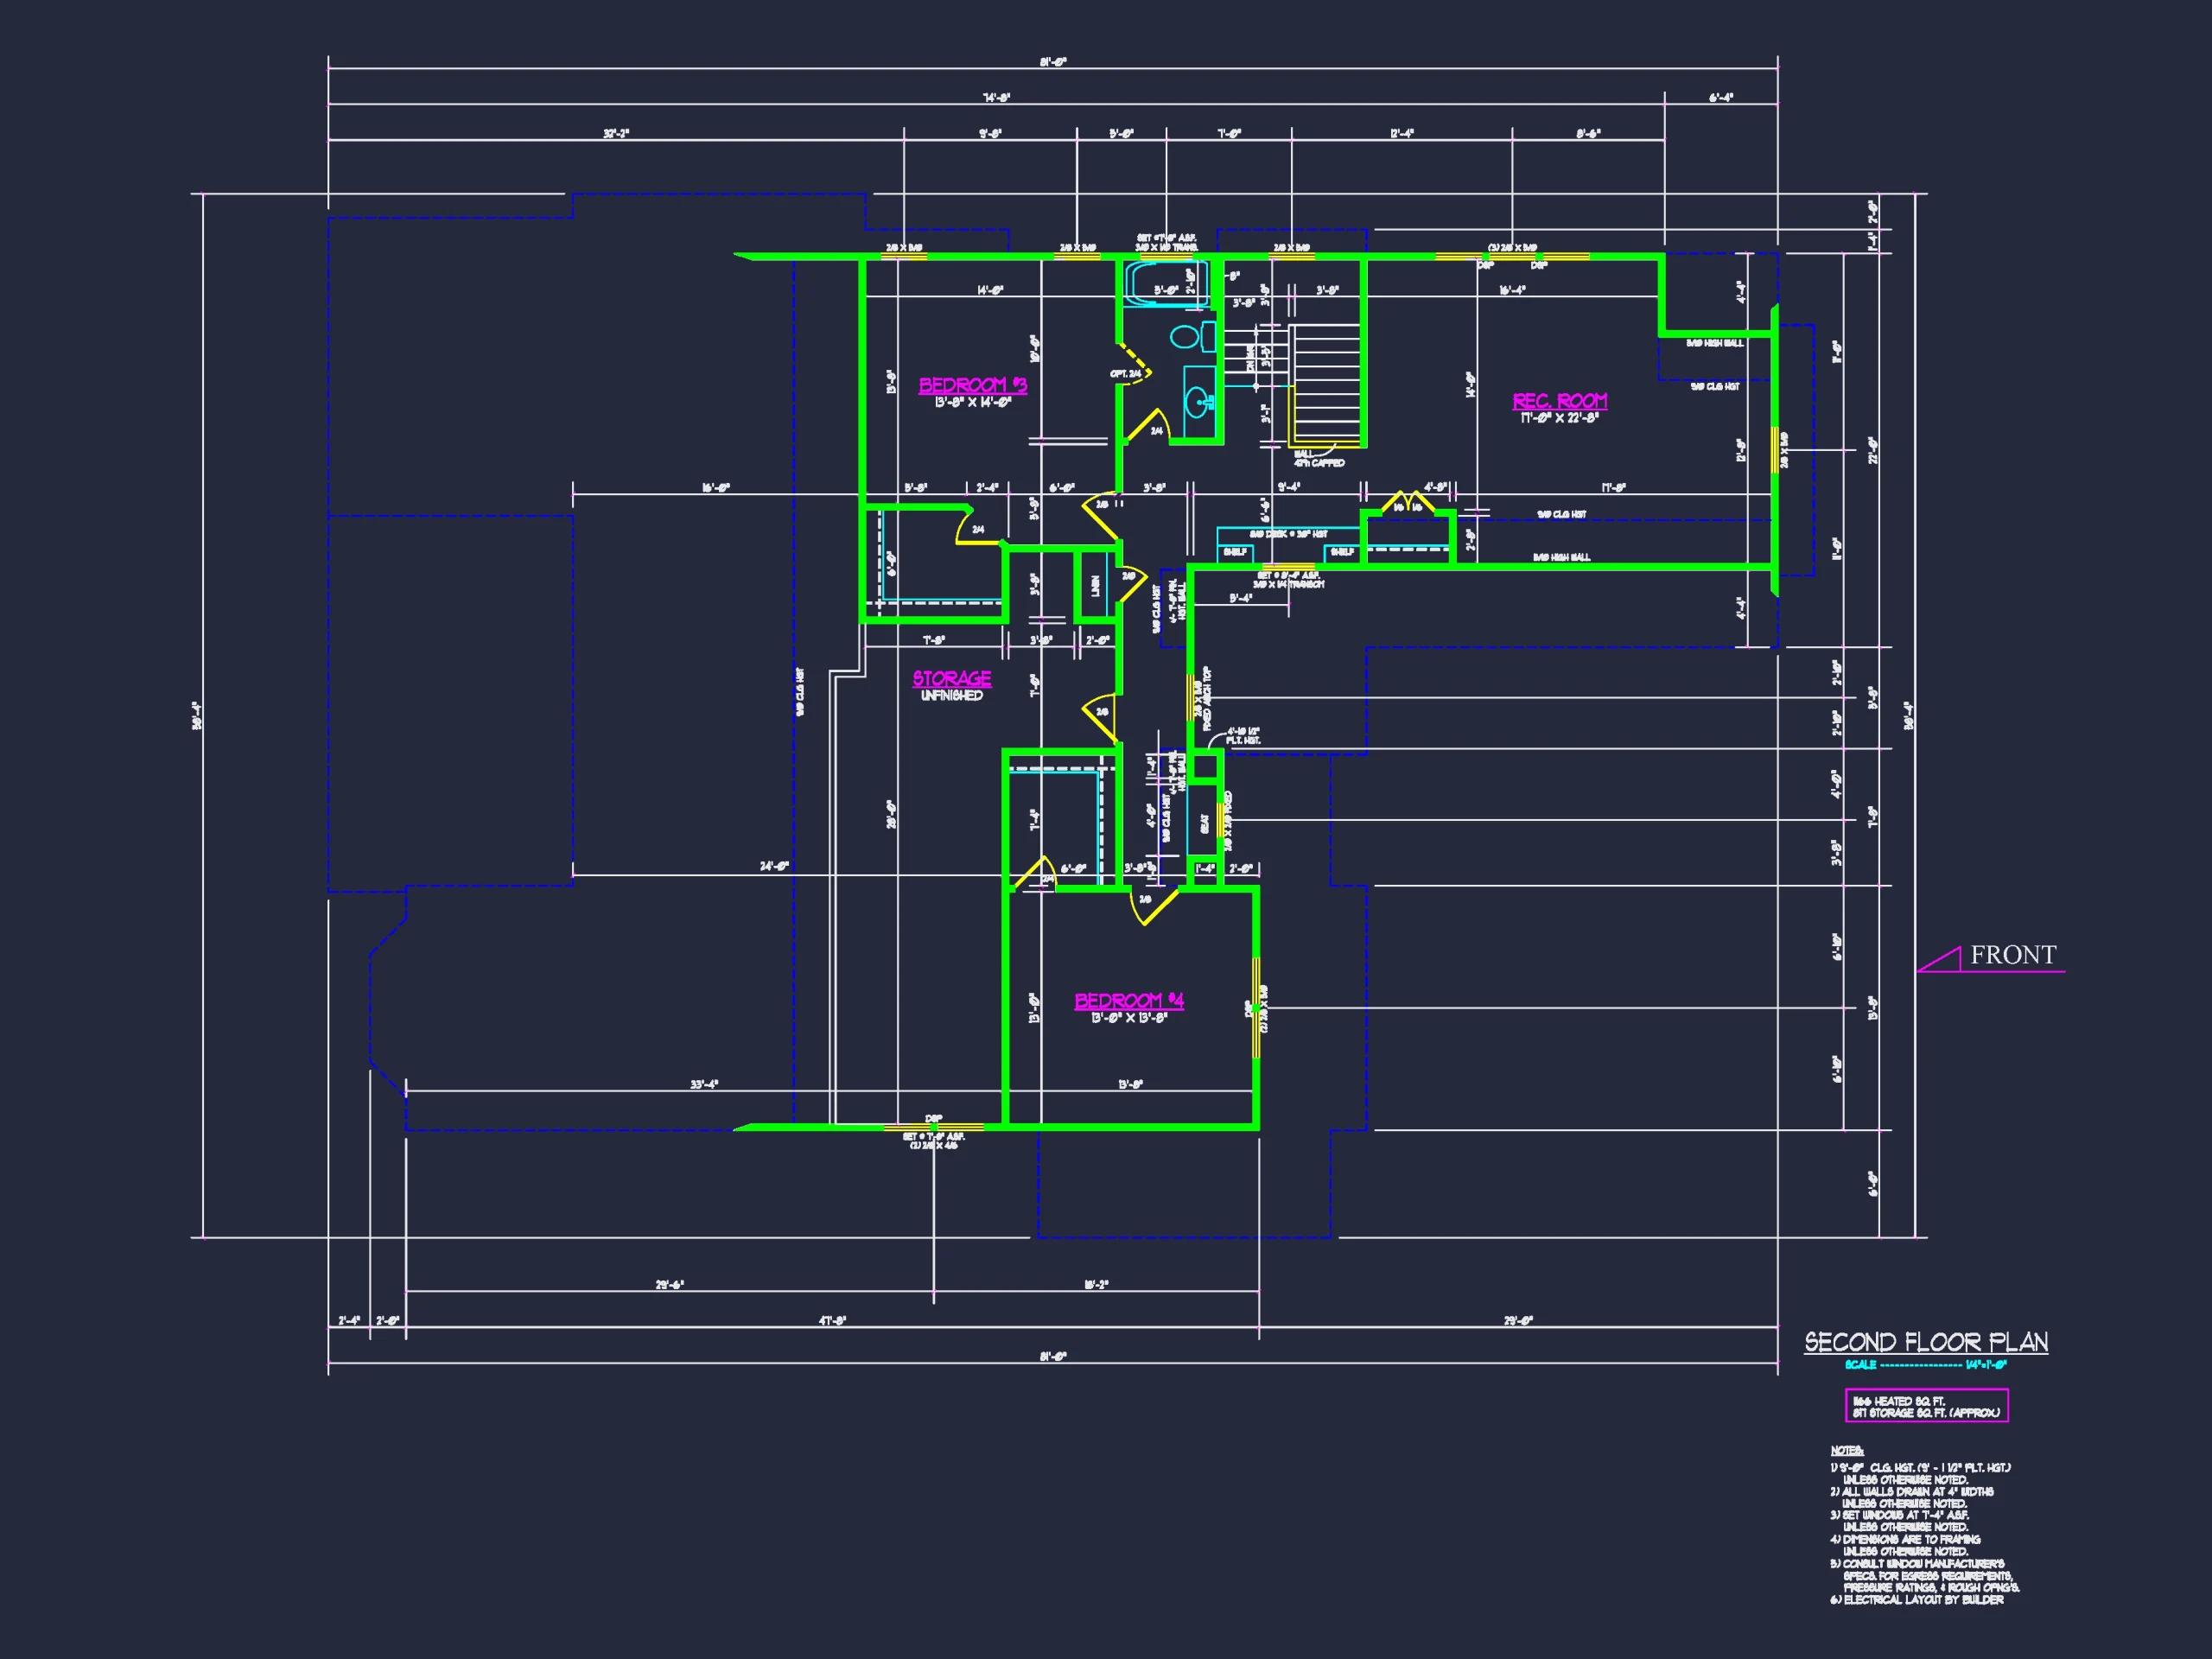This screenshot has width=2212, height=1659.
Task: Click the LINEN closet label
Action: click(1096, 586)
